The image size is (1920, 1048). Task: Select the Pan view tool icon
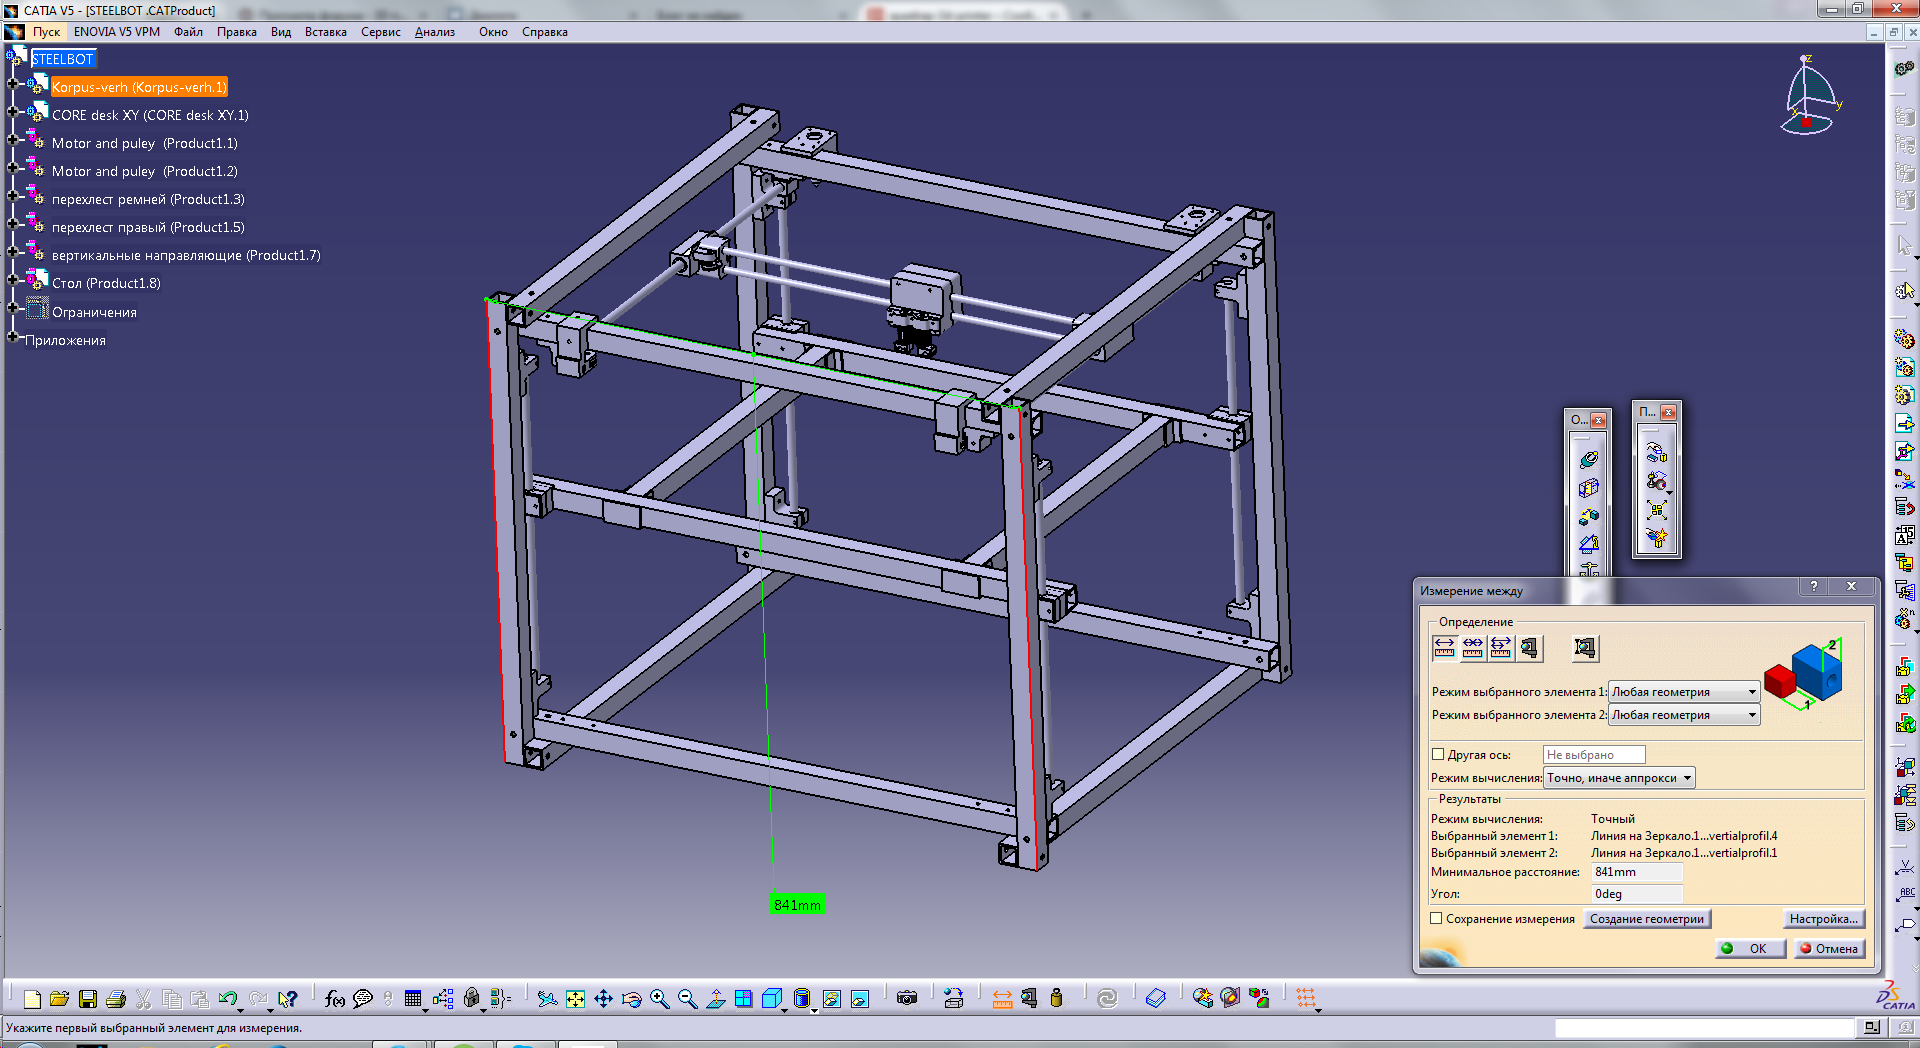pyautogui.click(x=603, y=999)
